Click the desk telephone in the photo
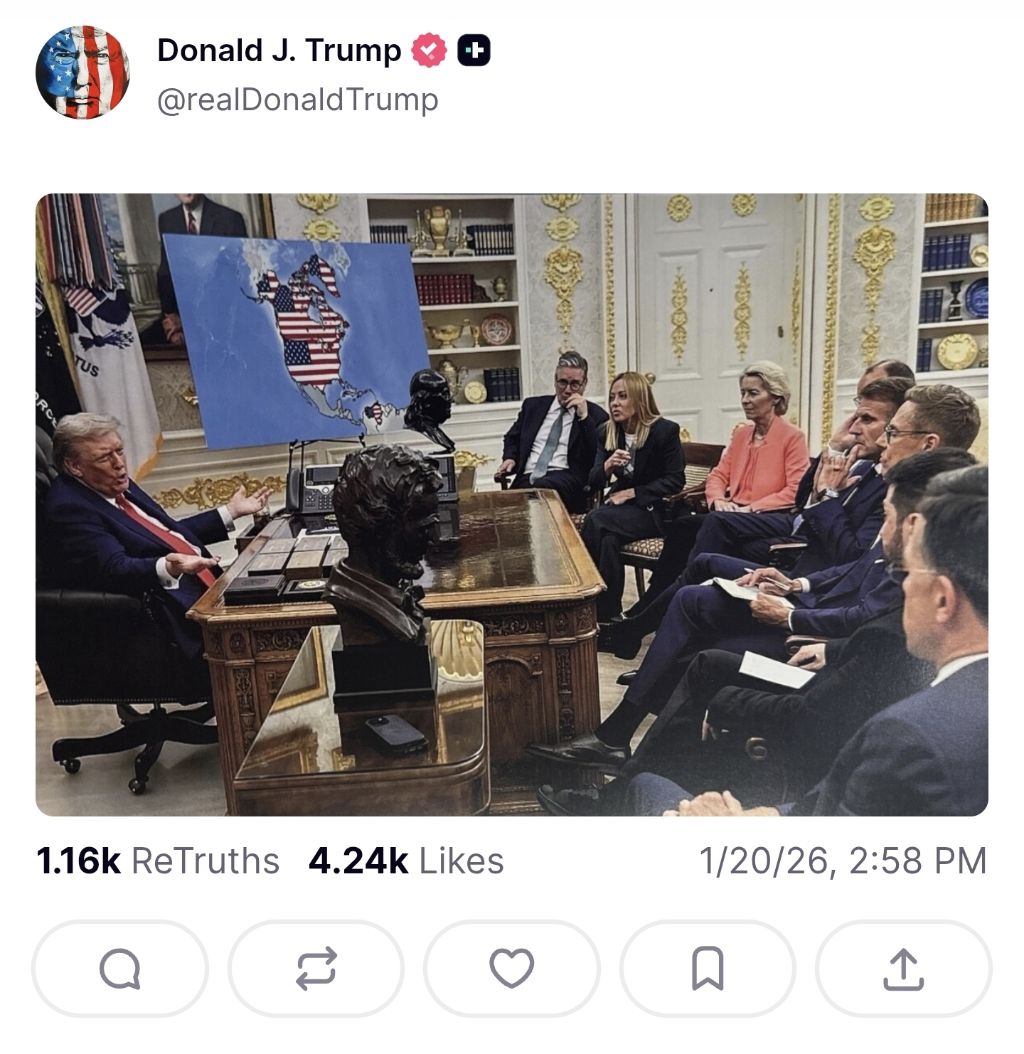The height and width of the screenshot is (1054, 1024). [x=313, y=489]
